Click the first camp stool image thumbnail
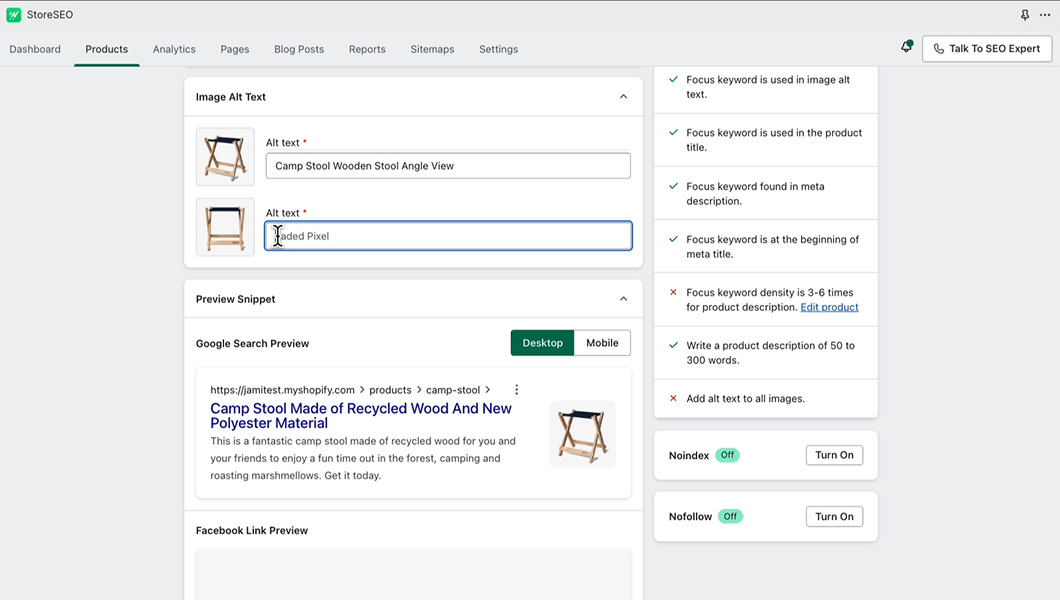This screenshot has height=600, width=1060. coord(225,156)
